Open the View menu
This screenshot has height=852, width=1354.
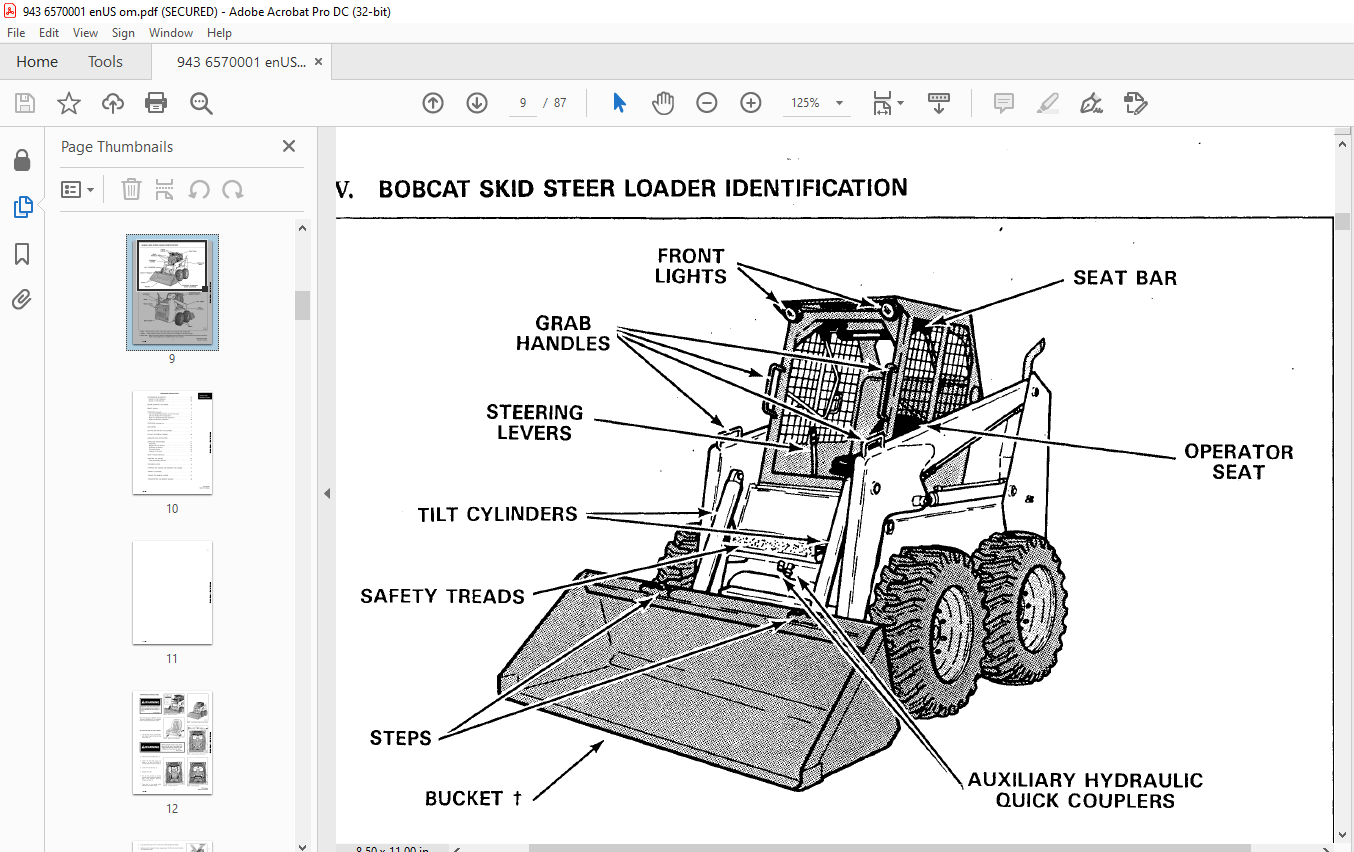86,33
